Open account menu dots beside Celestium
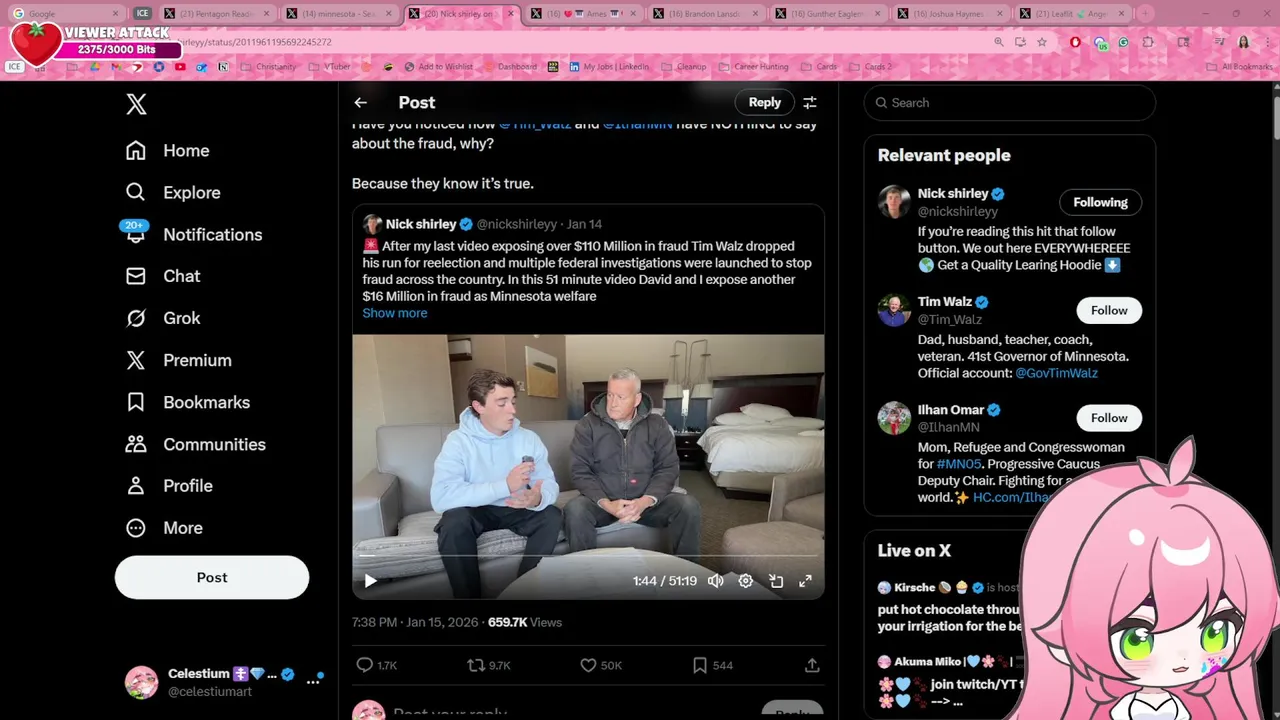The height and width of the screenshot is (720, 1280). point(314,679)
